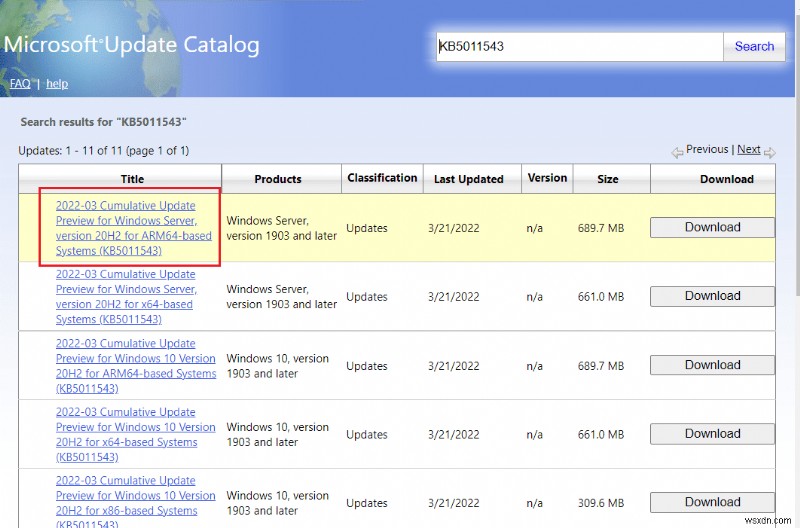Download the Windows 10 x86-based update
The height and width of the screenshot is (528, 800).
pos(712,503)
